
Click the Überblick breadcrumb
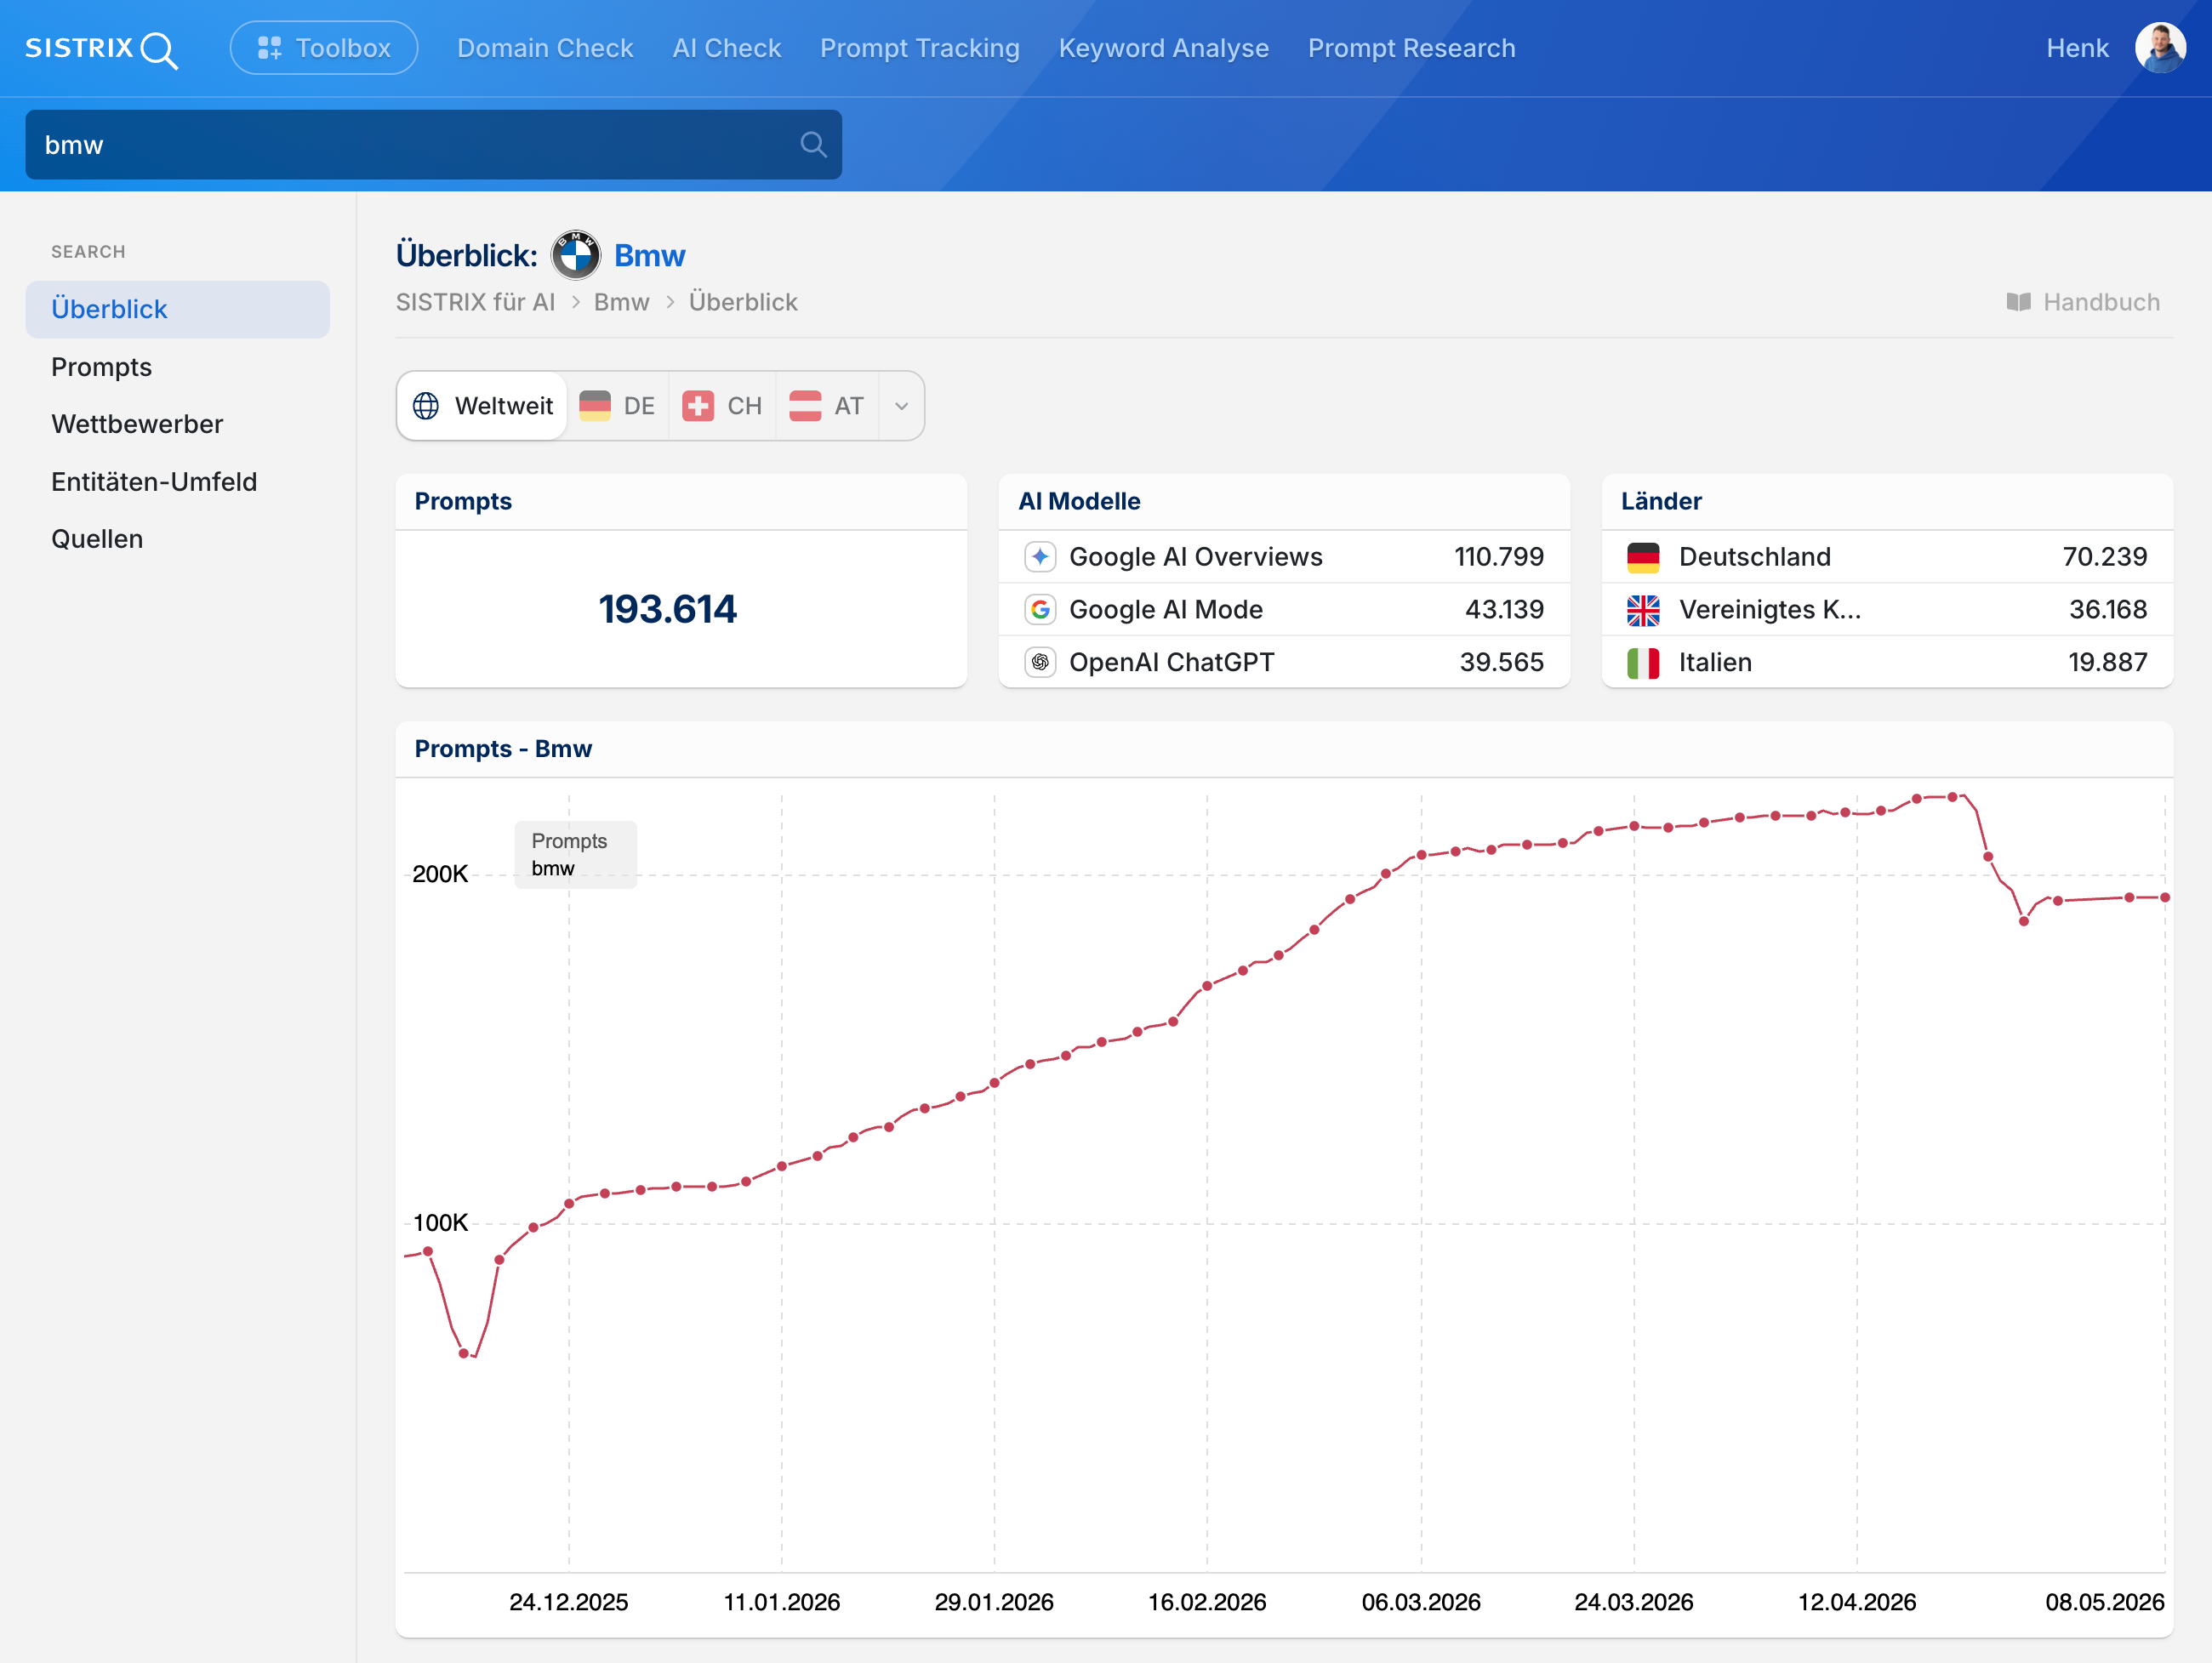pos(743,302)
